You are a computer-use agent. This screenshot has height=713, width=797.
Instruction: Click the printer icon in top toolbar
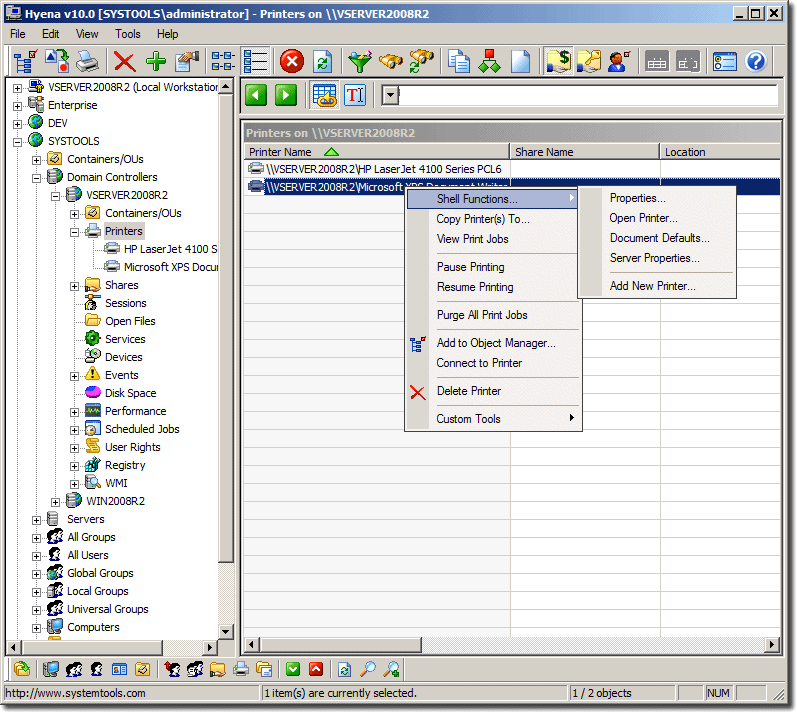click(x=88, y=62)
